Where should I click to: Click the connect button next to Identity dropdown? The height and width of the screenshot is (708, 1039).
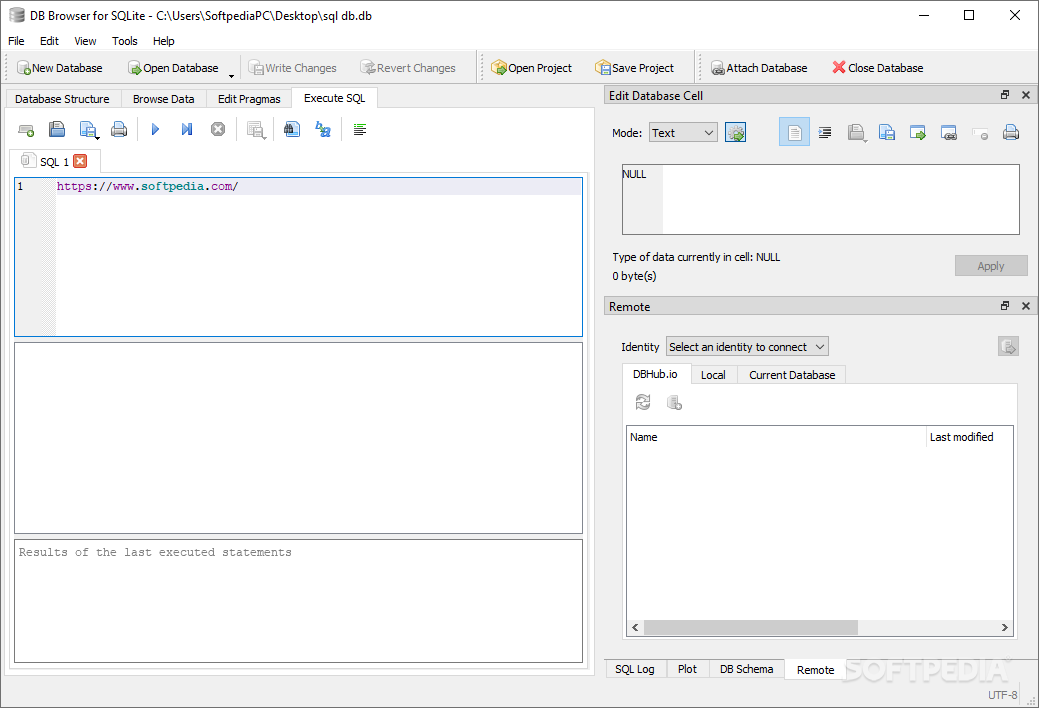click(x=1009, y=346)
